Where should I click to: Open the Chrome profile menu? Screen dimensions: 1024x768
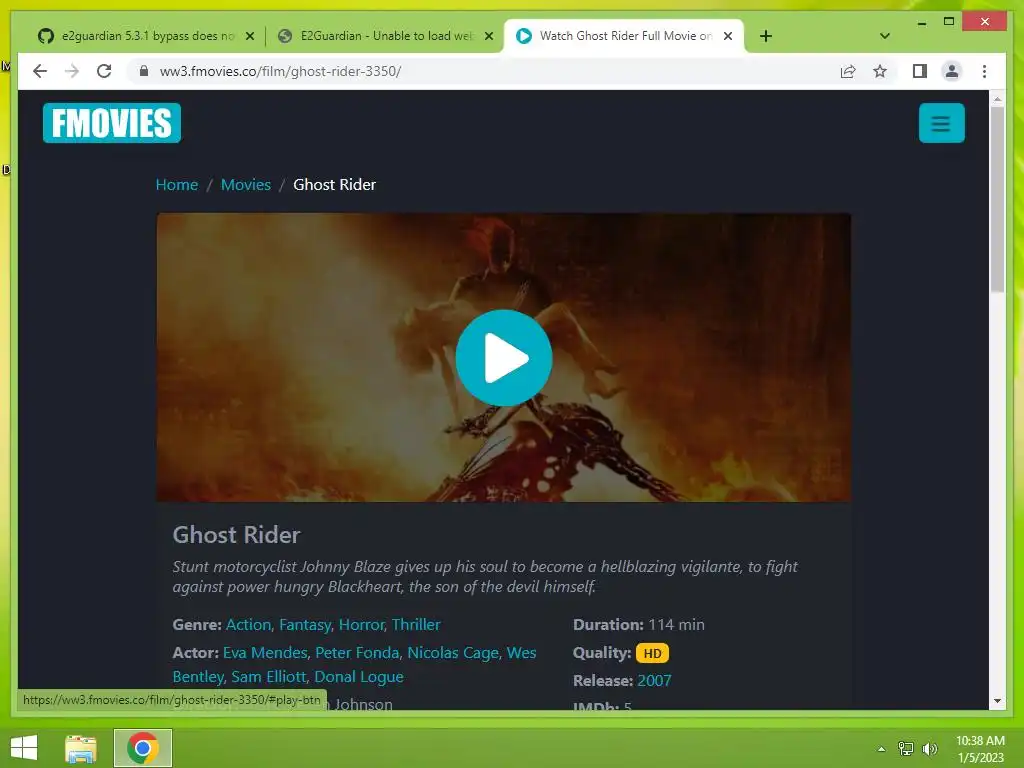(x=952, y=71)
